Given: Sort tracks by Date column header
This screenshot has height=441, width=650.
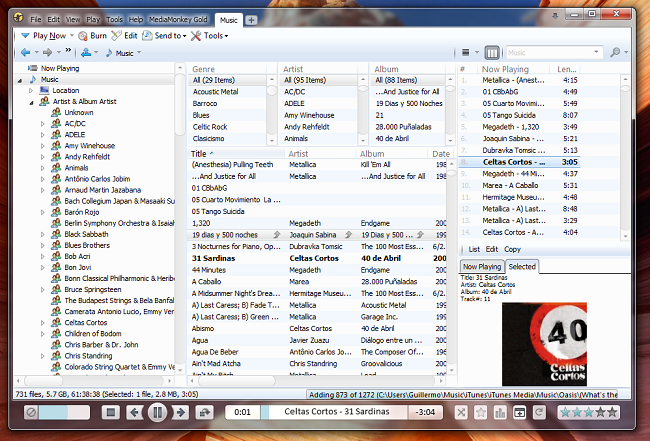Looking at the screenshot, I should [441, 154].
